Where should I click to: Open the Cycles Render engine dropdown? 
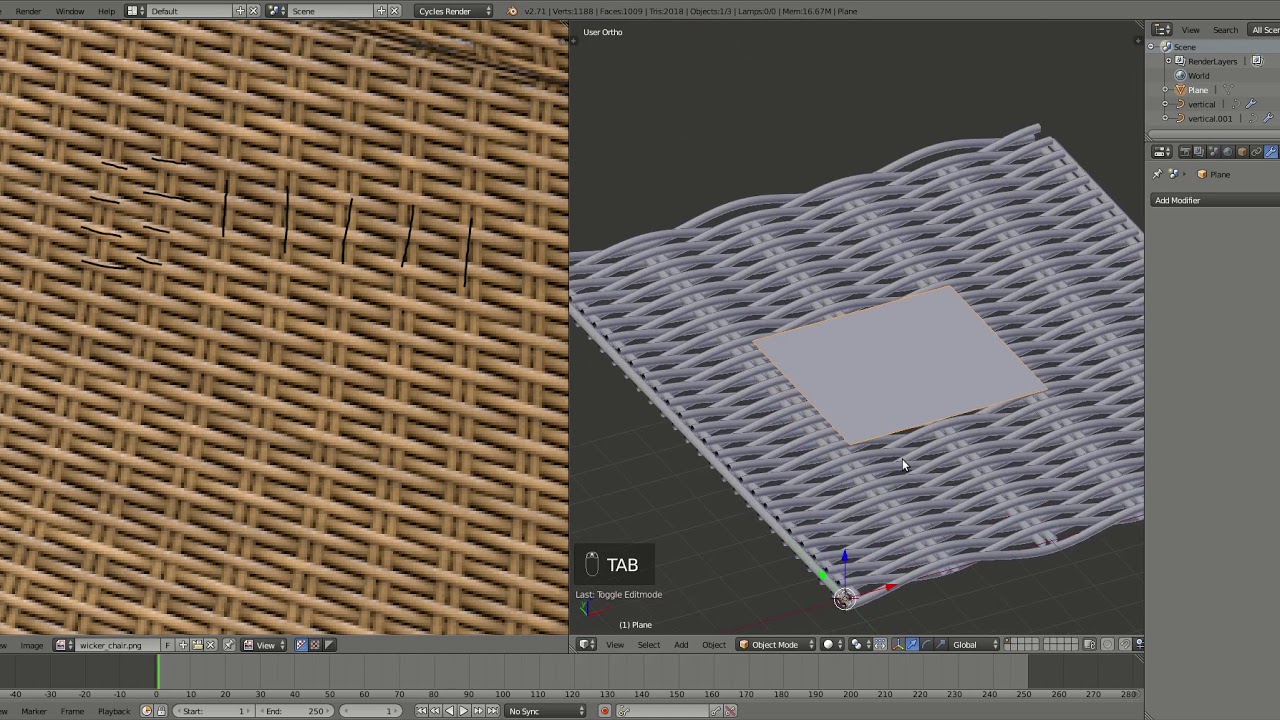click(454, 11)
